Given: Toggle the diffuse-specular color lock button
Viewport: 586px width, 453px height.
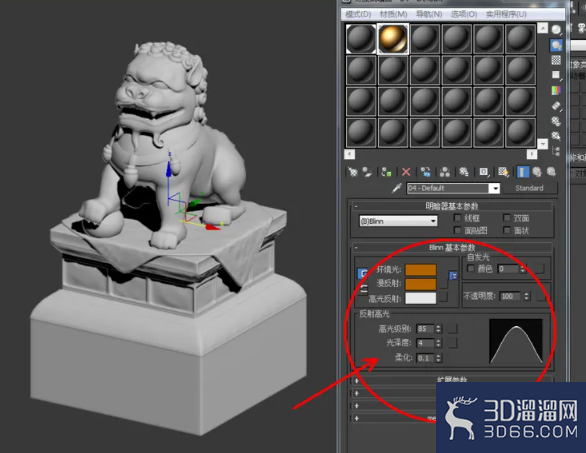Looking at the screenshot, I should (x=363, y=289).
